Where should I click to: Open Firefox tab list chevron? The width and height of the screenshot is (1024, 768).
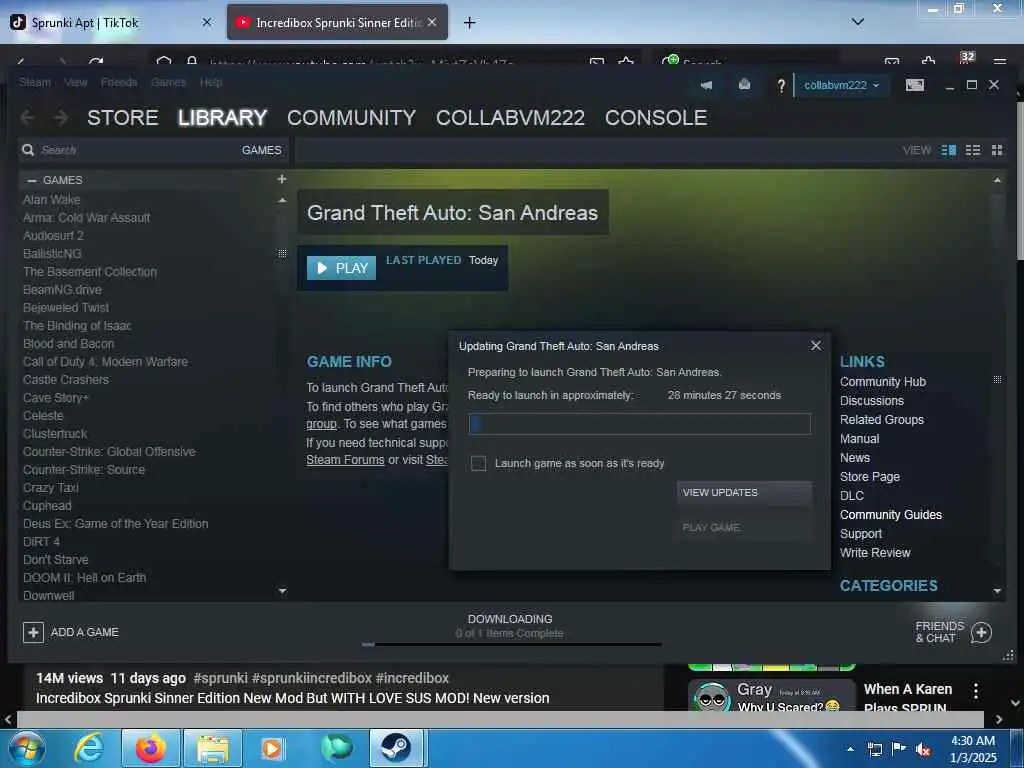pos(858,22)
